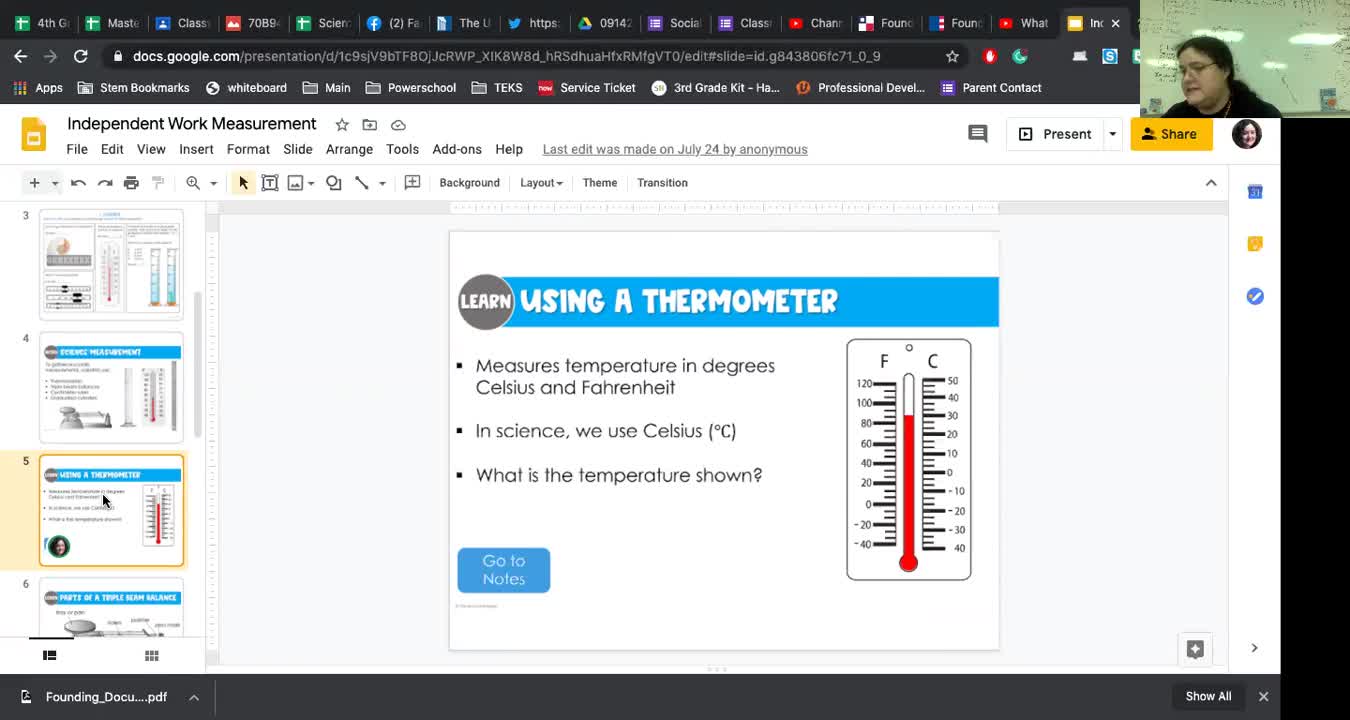Click the presentation title field

coord(192,124)
